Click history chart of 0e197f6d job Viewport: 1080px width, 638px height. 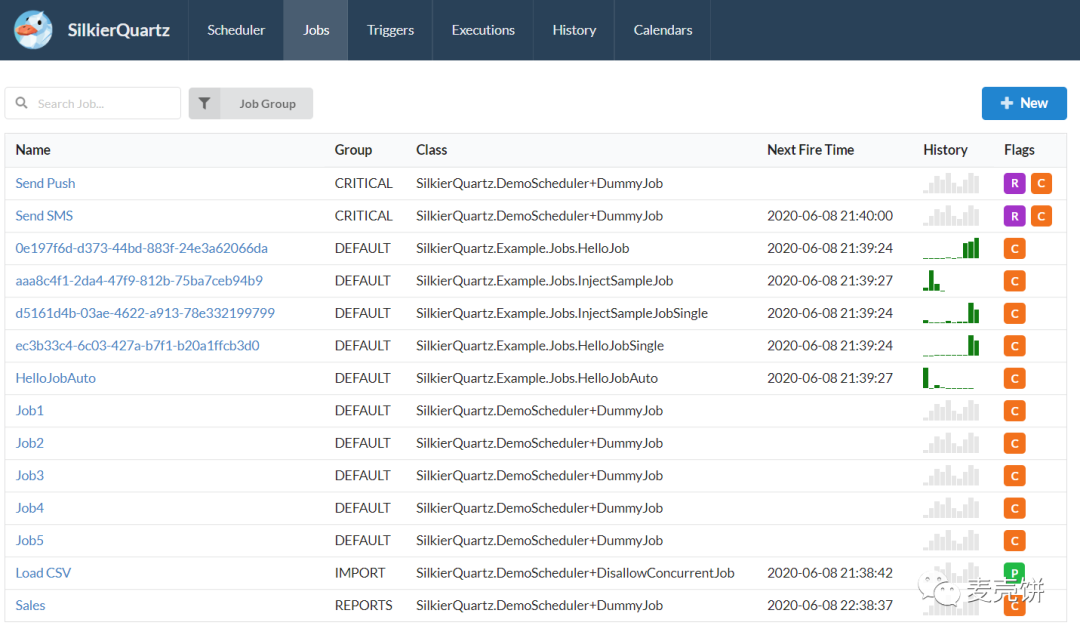(951, 248)
